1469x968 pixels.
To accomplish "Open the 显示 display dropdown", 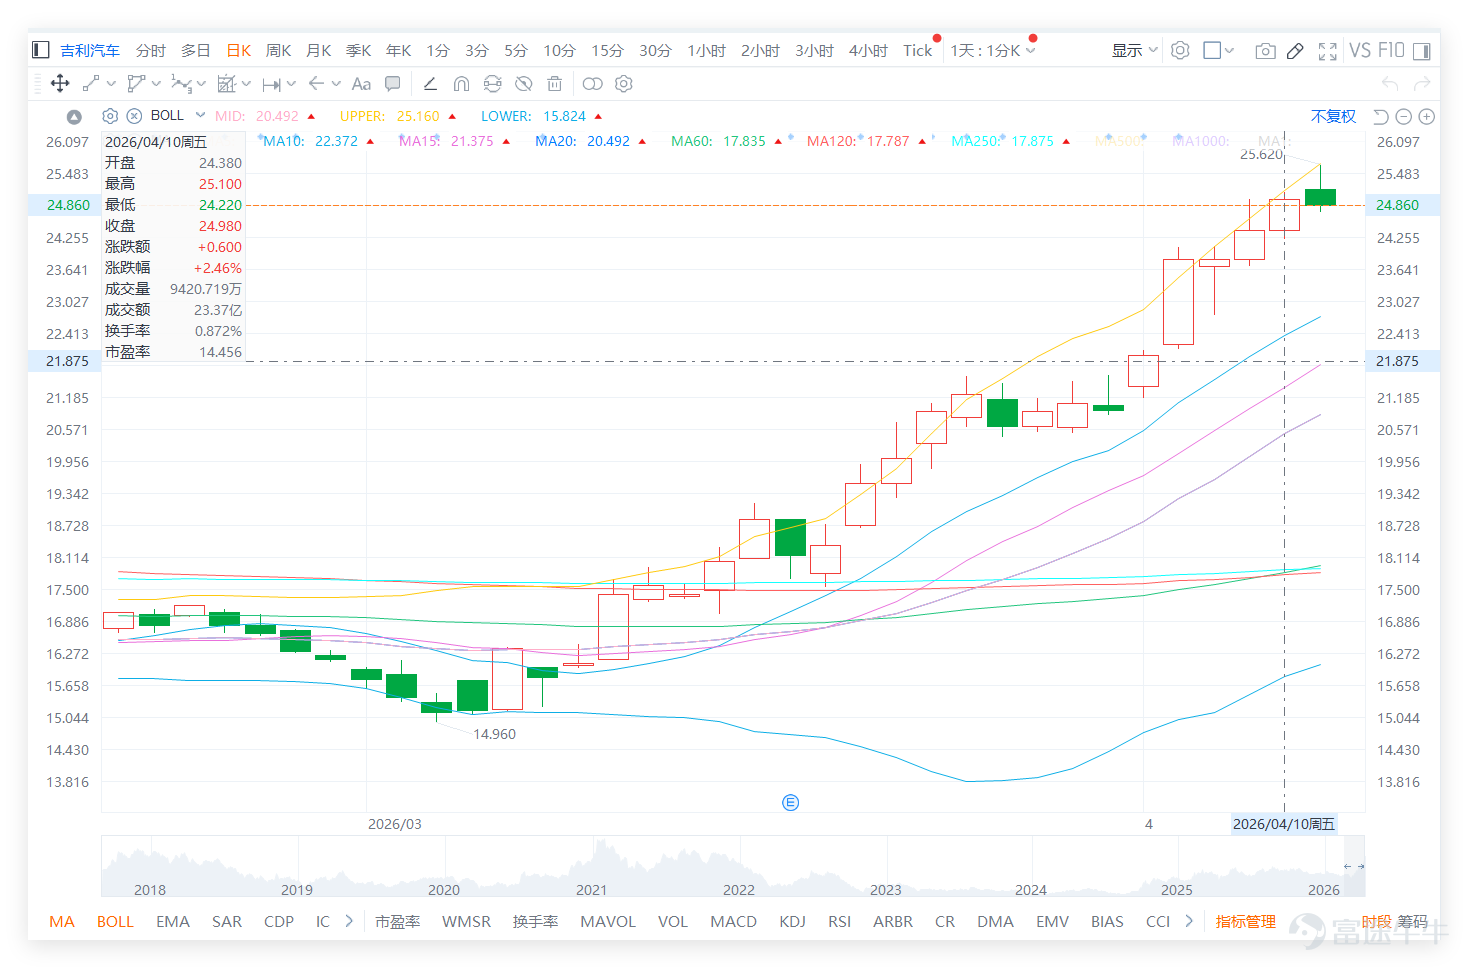I will coord(1135,50).
